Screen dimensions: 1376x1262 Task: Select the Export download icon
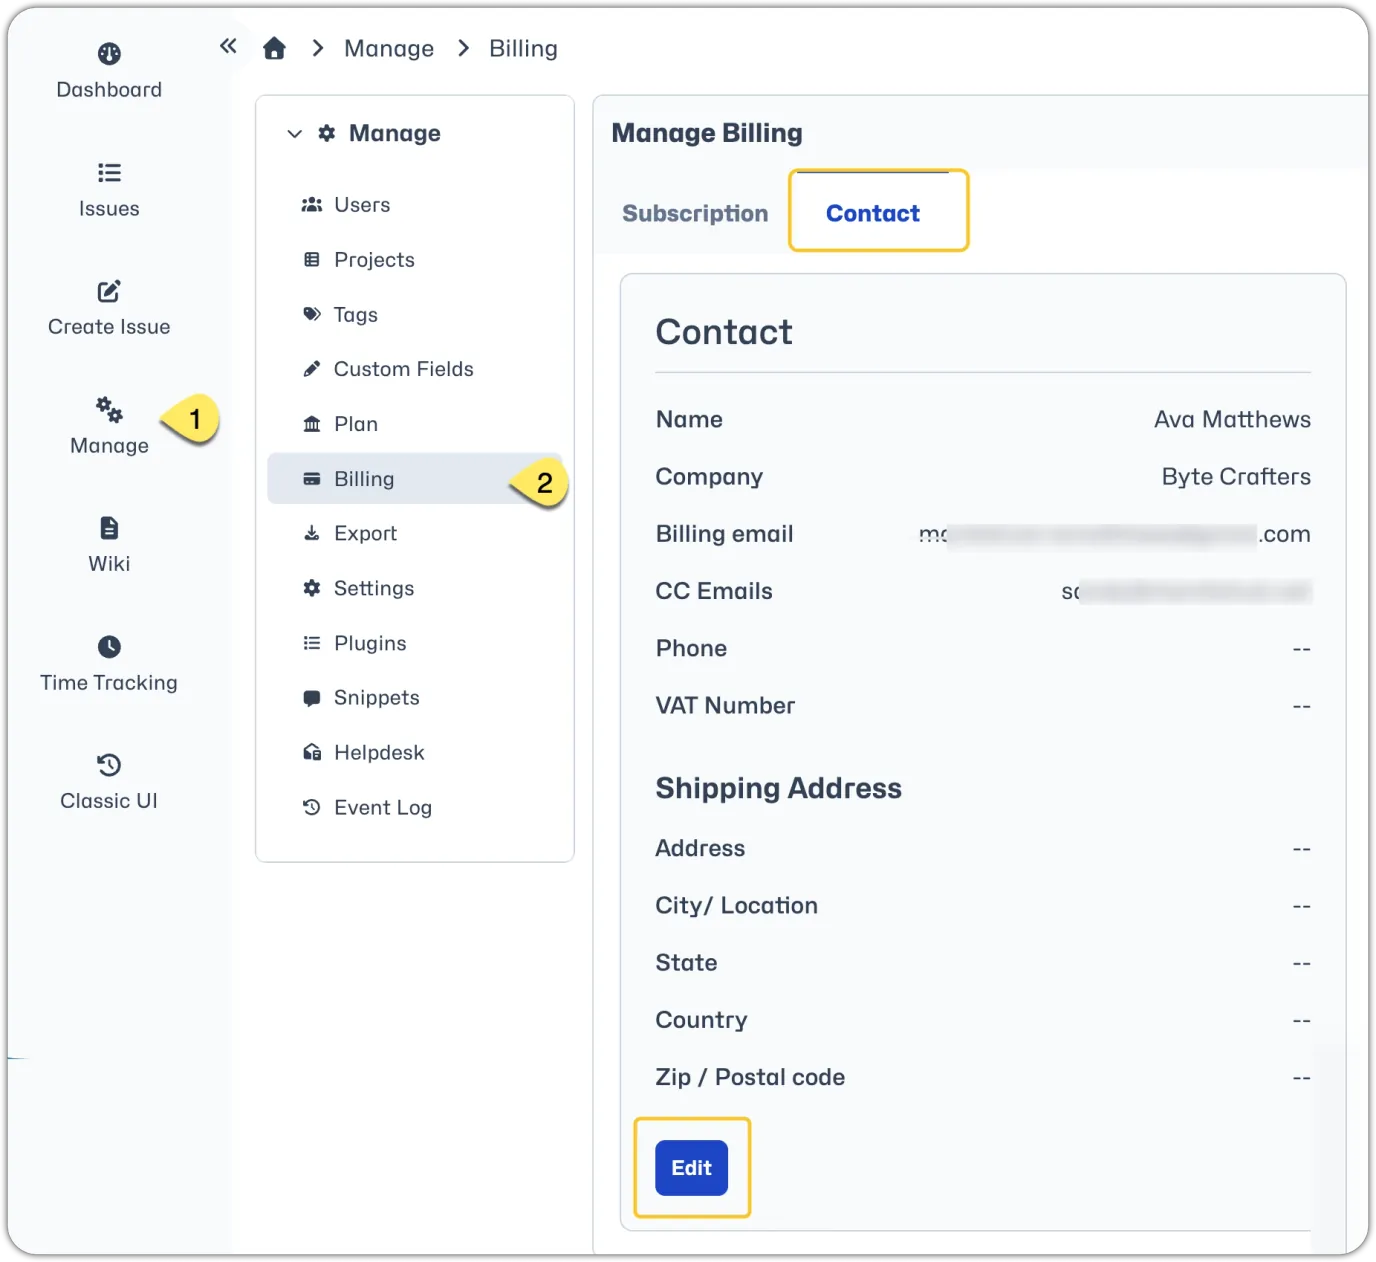[312, 533]
